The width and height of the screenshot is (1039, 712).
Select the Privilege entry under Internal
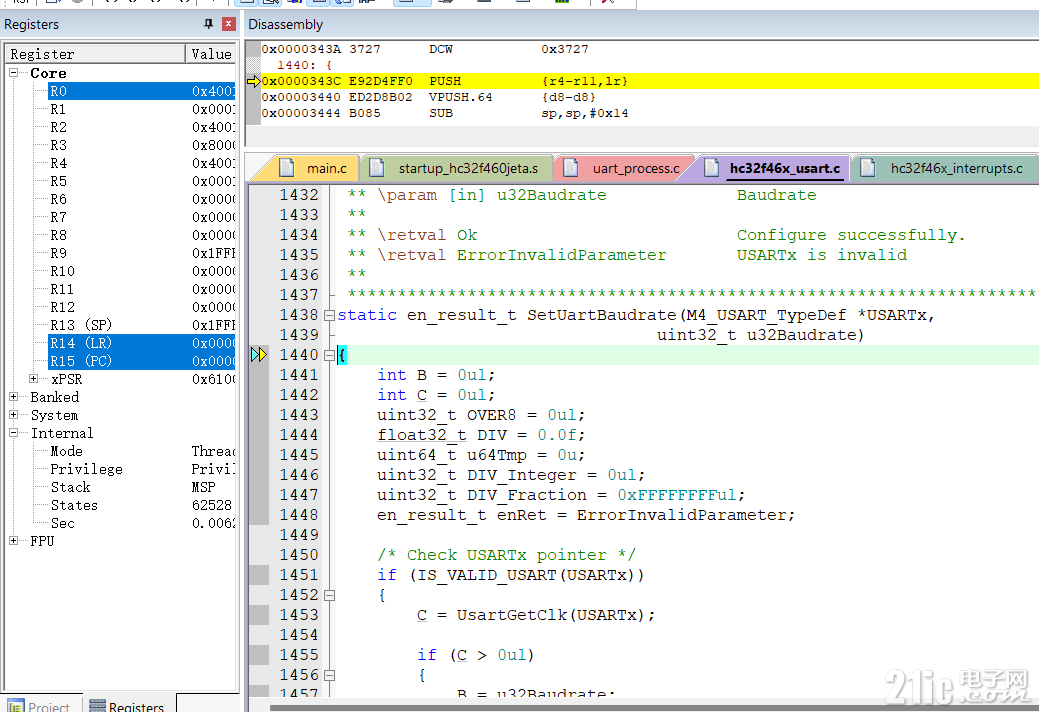(142, 469)
